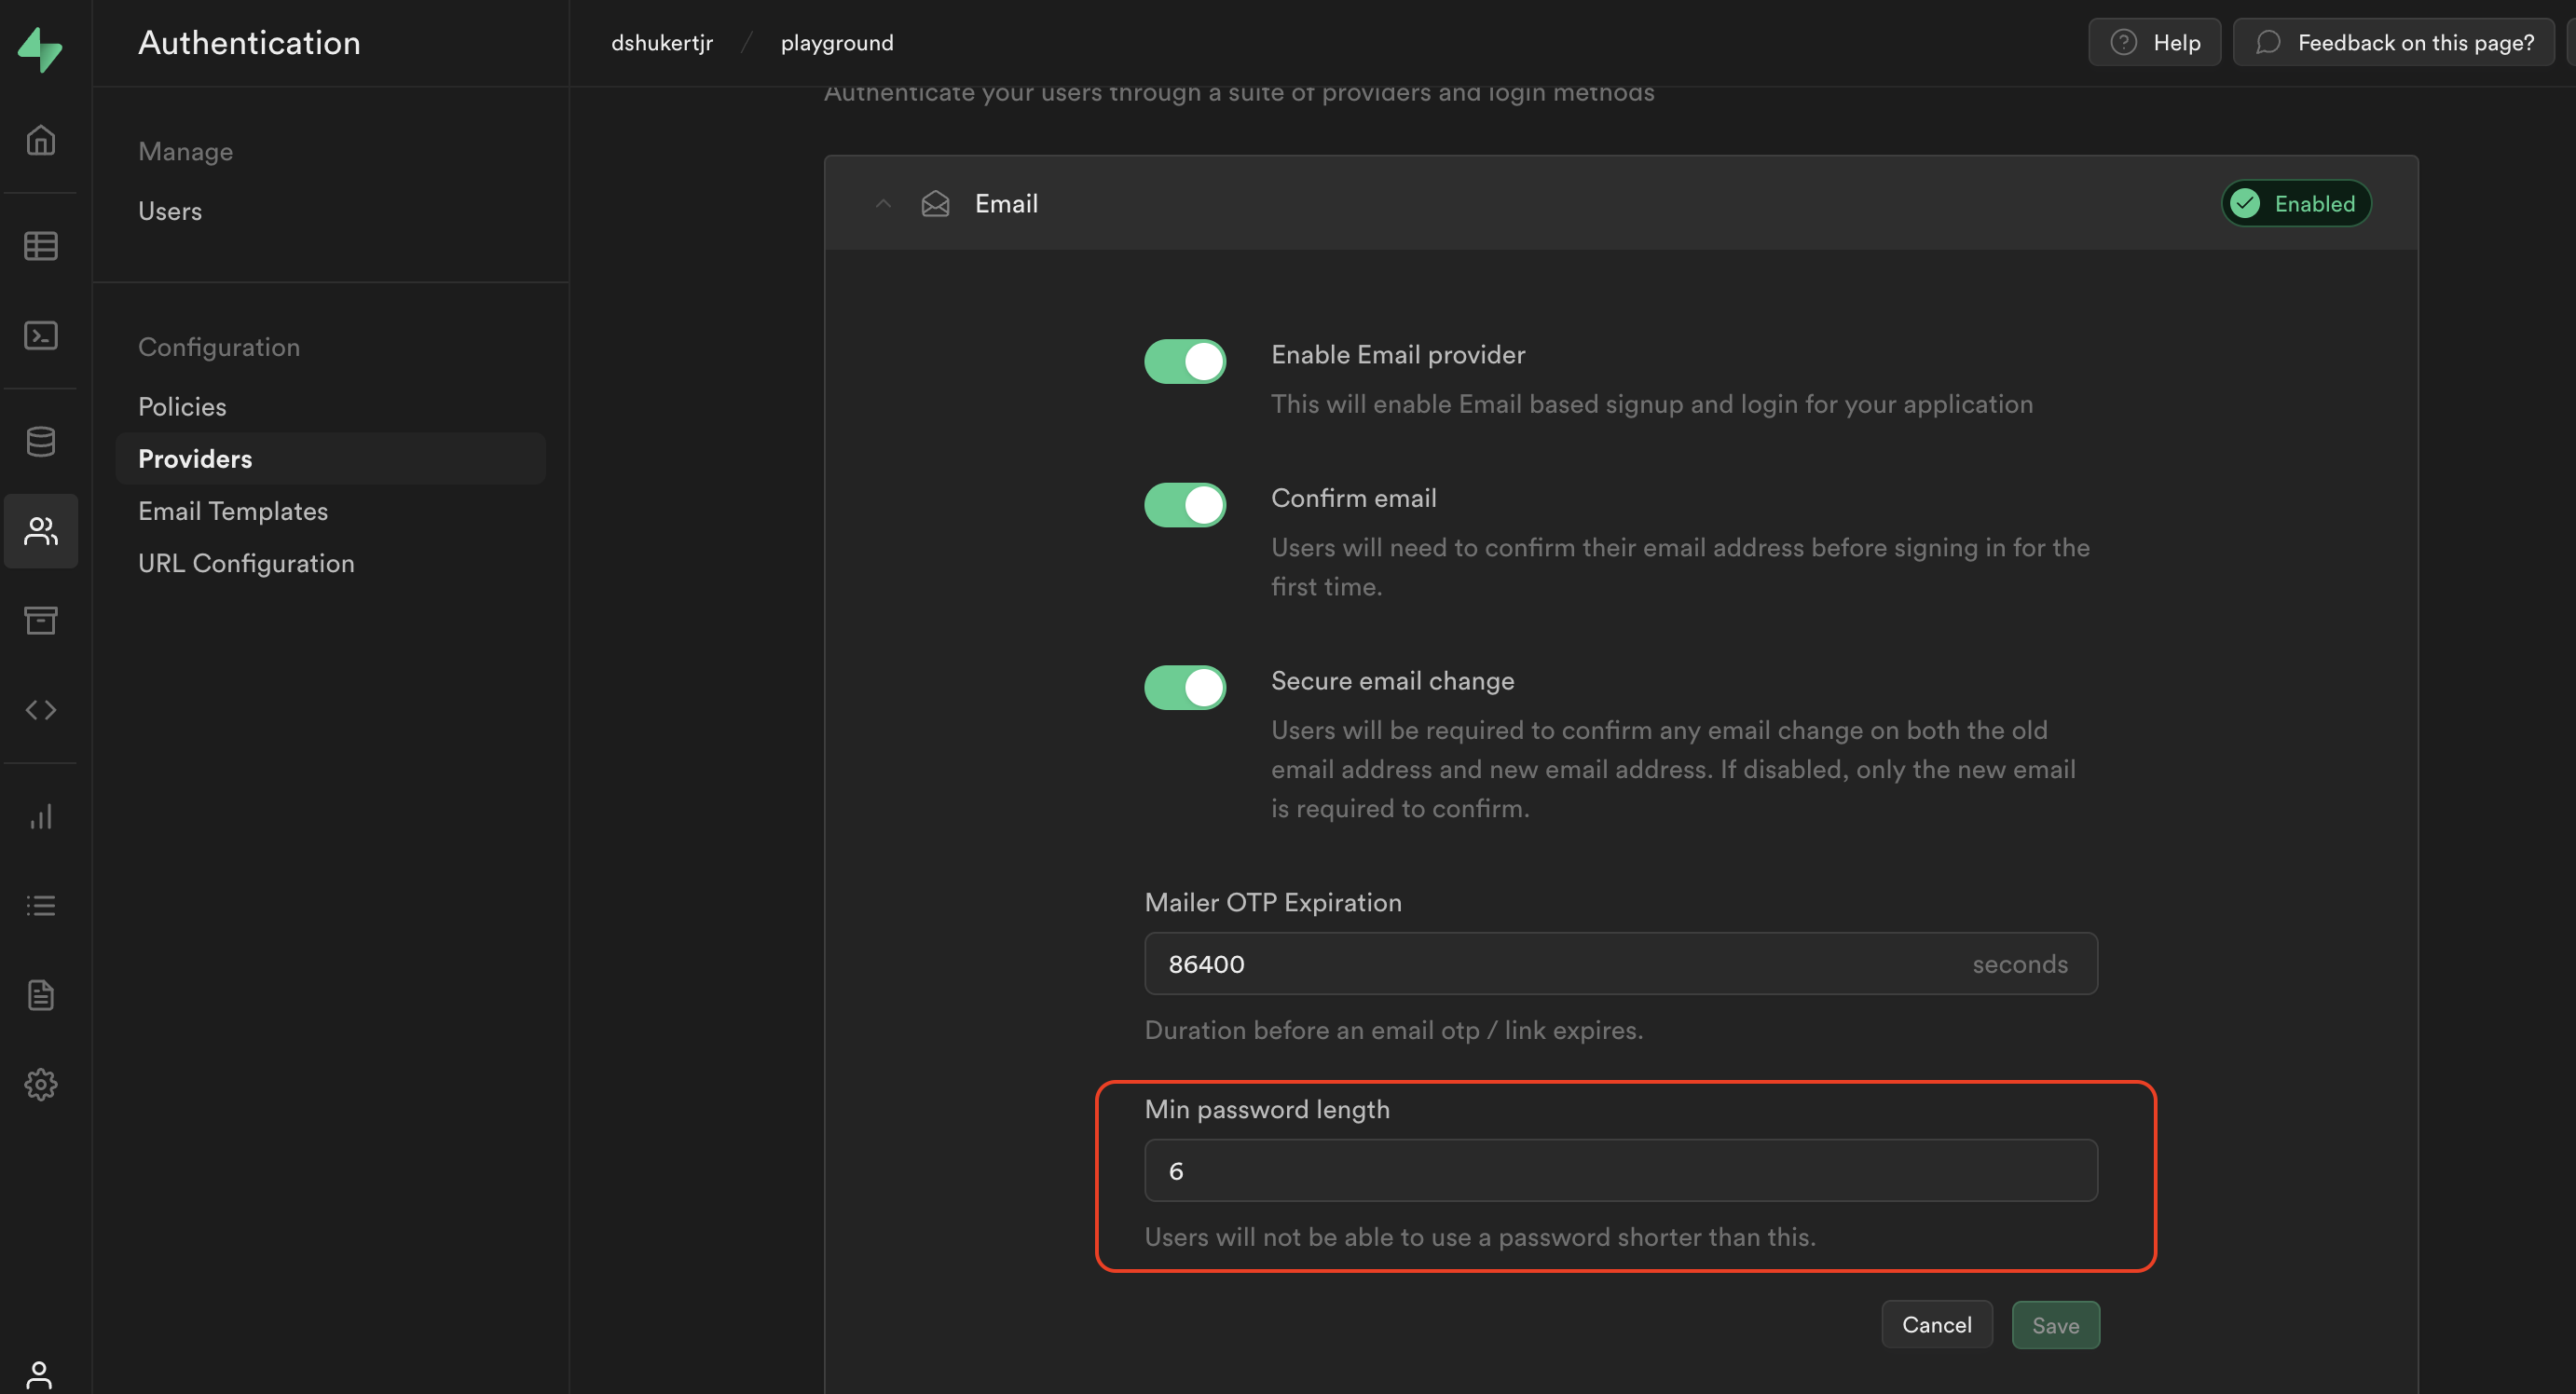Image resolution: width=2576 pixels, height=1394 pixels.
Task: Open Users in the Manage menu
Action: tap(170, 211)
